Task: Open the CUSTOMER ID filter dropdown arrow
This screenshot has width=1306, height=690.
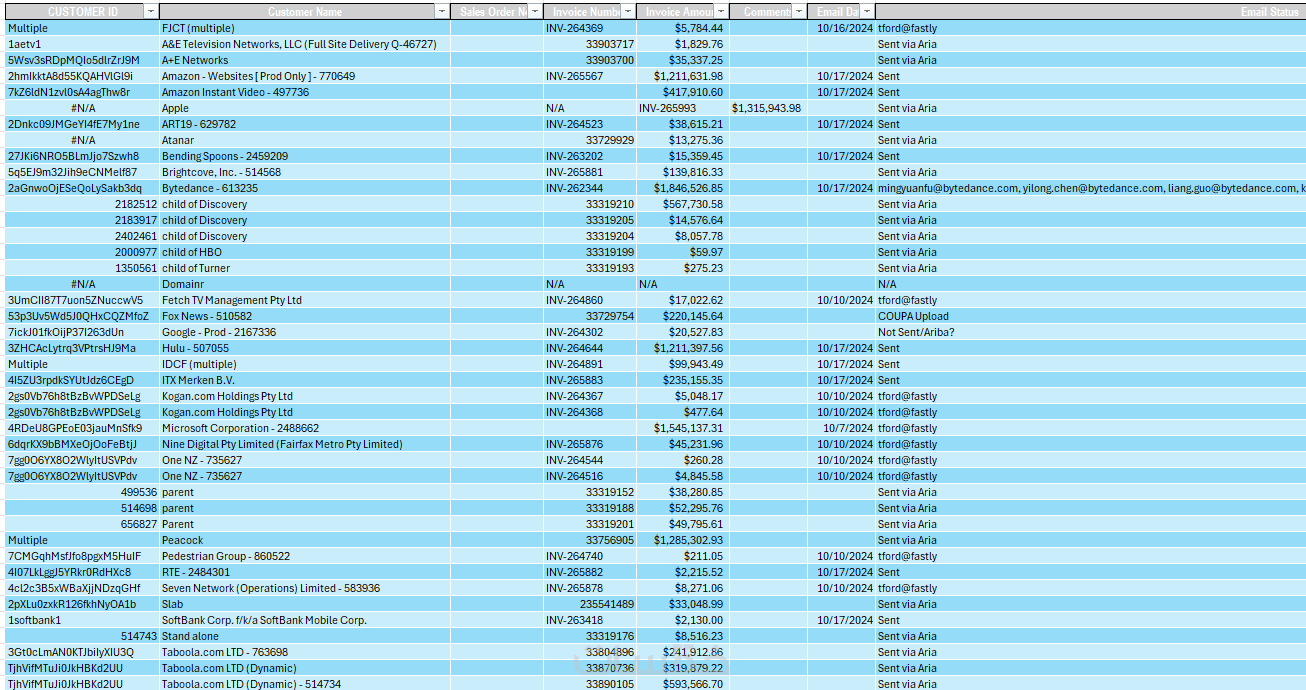Action: pos(150,11)
